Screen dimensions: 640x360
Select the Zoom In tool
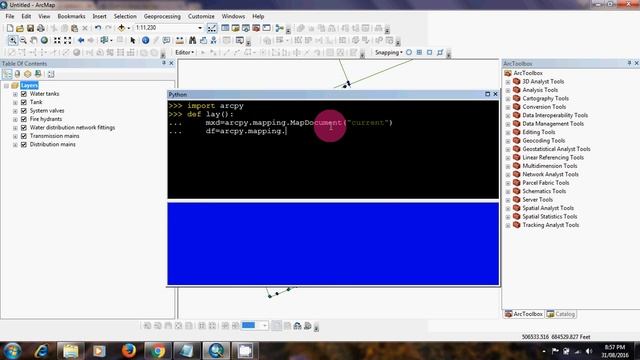[x=13, y=40]
